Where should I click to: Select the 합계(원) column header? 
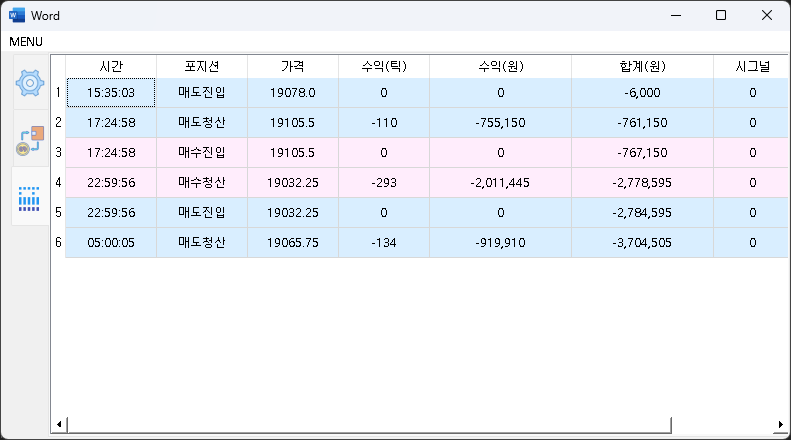(x=642, y=66)
